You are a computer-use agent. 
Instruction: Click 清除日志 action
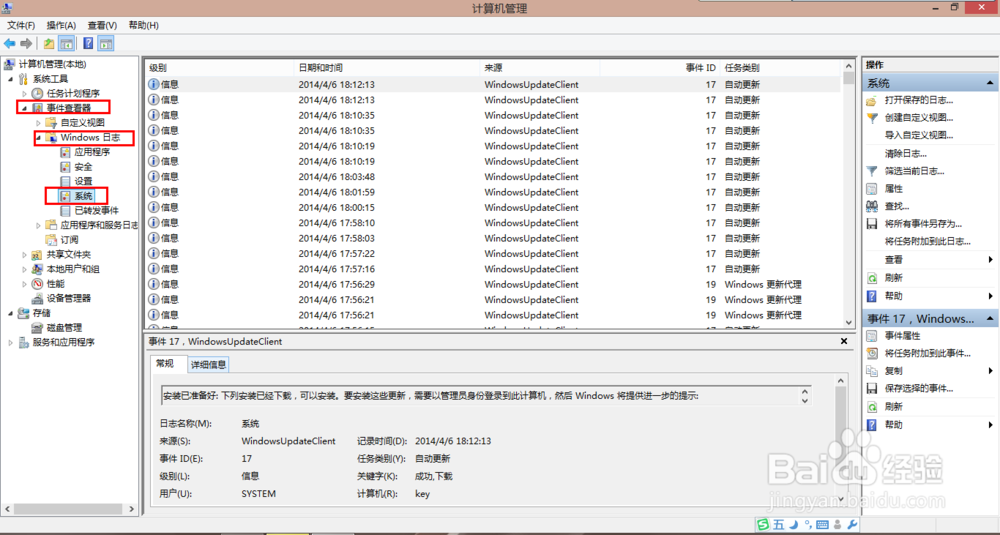coord(906,153)
